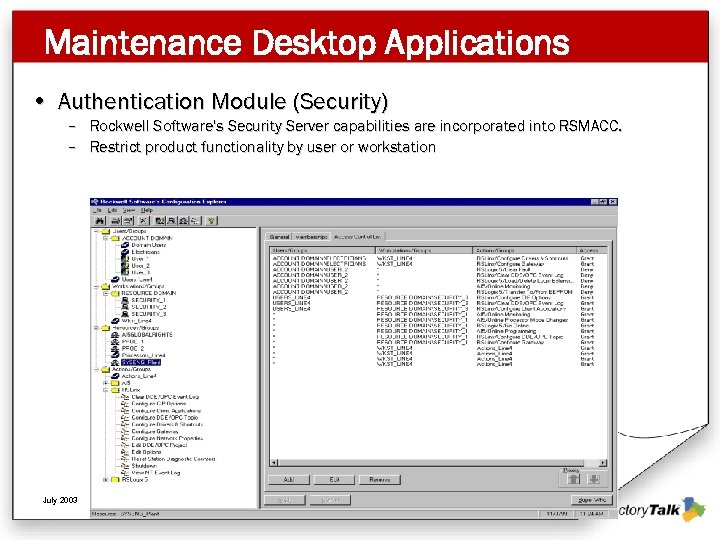720x540 pixels.
Task: Click the Add button below the list
Action: click(x=289, y=480)
